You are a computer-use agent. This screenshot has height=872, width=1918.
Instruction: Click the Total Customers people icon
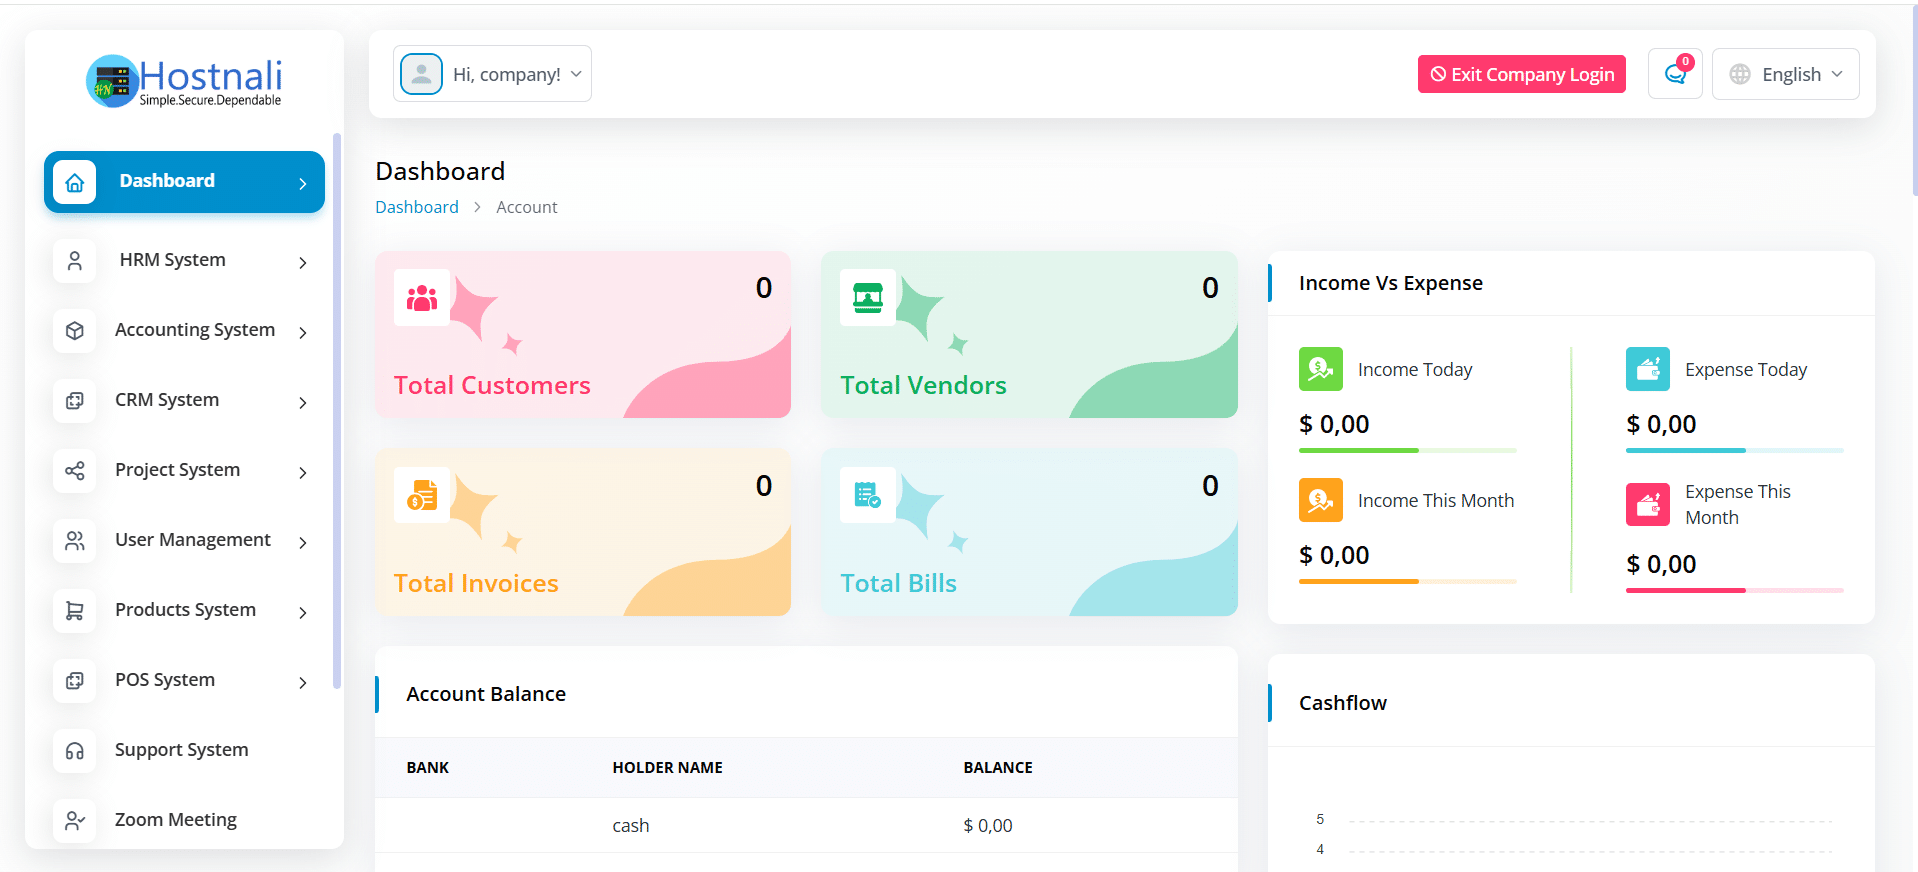[422, 298]
